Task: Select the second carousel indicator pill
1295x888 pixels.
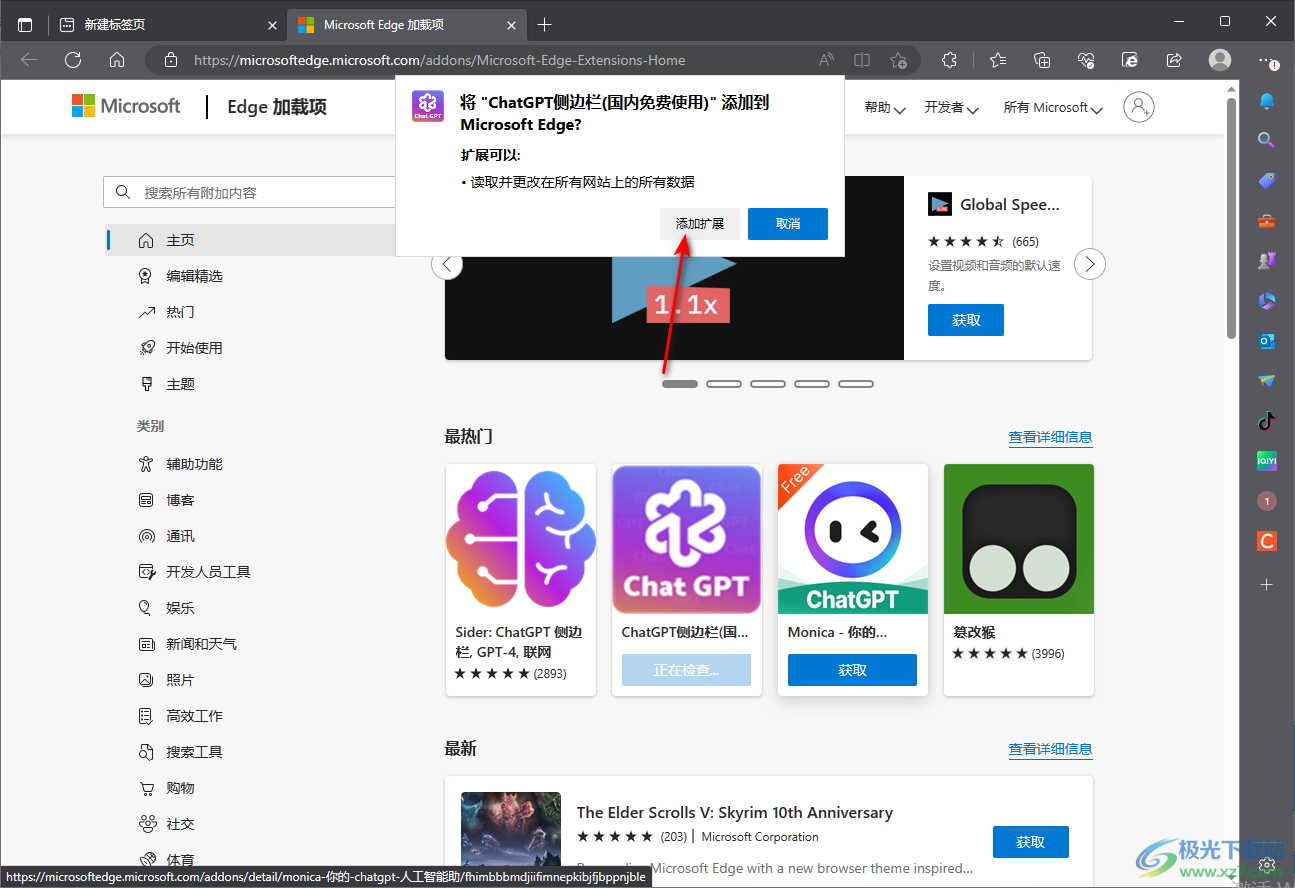Action: point(724,384)
